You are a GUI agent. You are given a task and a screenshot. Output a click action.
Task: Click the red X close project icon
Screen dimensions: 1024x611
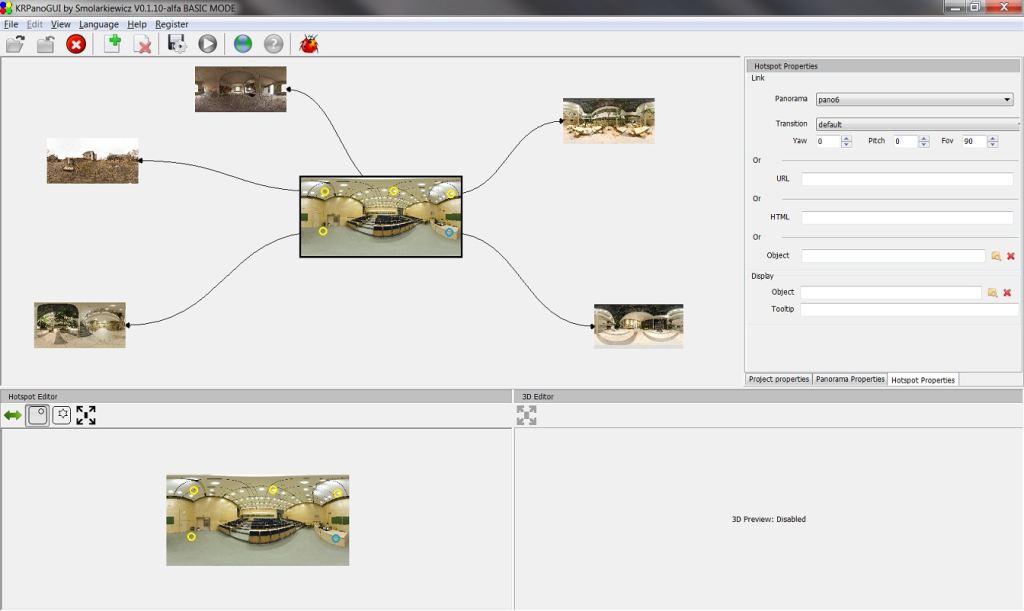coord(76,44)
